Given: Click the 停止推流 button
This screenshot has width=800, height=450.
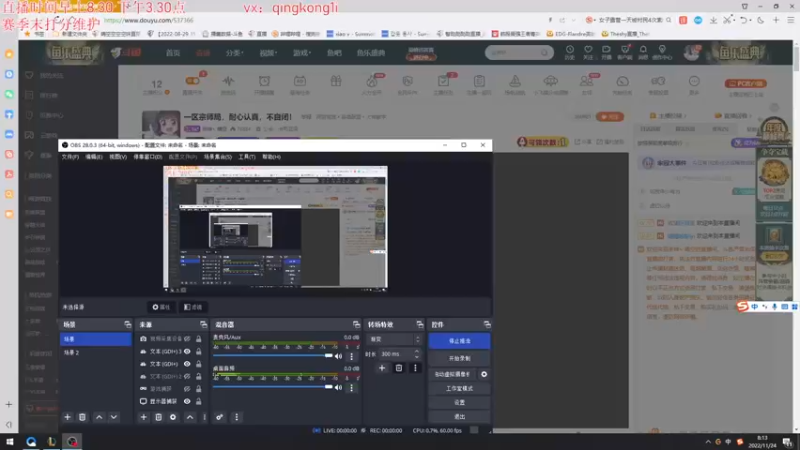Looking at the screenshot, I should [459, 341].
